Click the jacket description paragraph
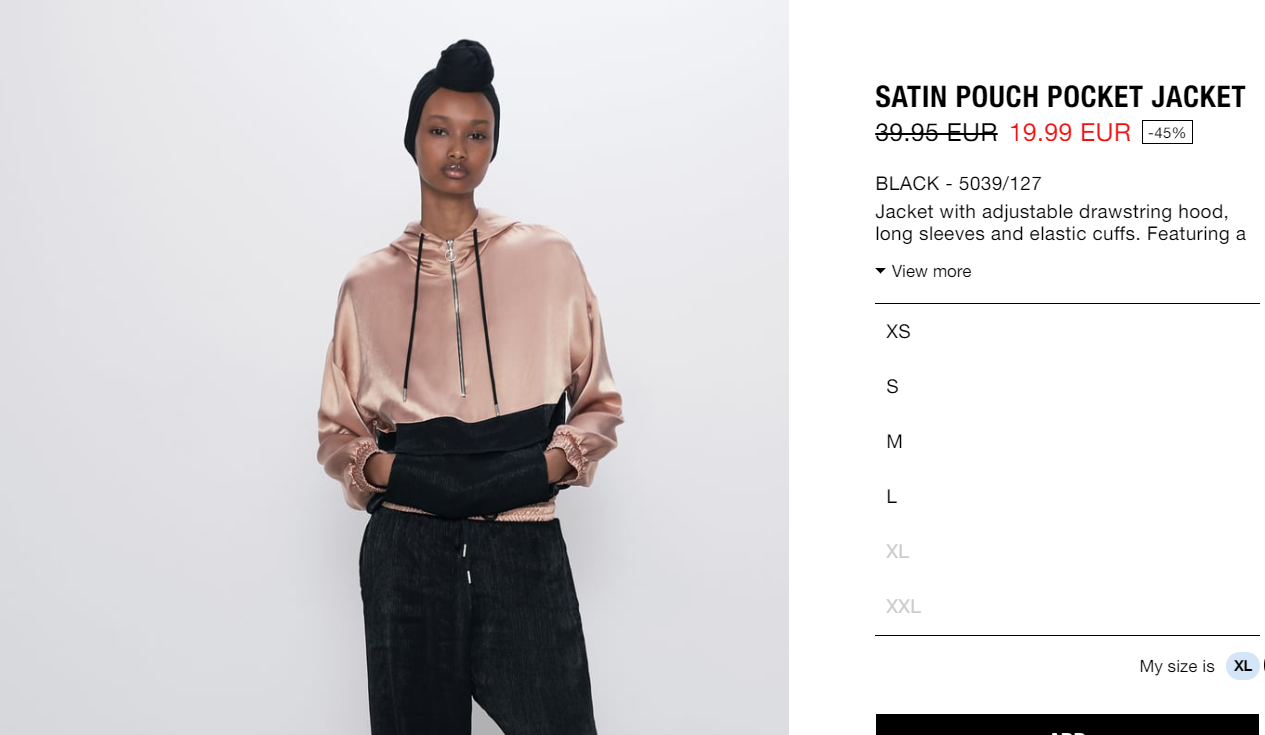The width and height of the screenshot is (1265, 735). [x=1061, y=223]
